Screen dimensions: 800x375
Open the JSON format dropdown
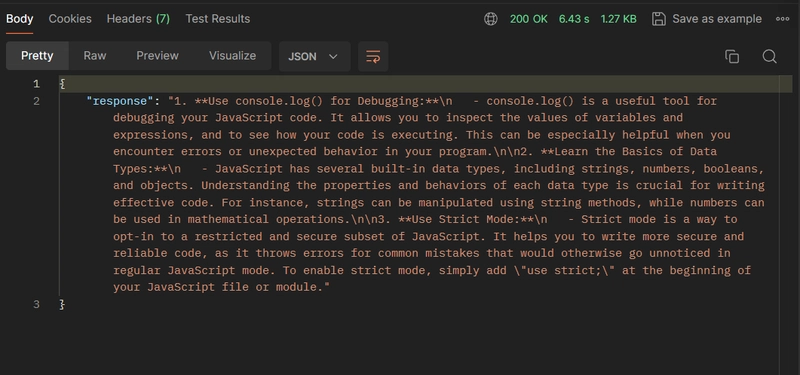[x=314, y=57]
